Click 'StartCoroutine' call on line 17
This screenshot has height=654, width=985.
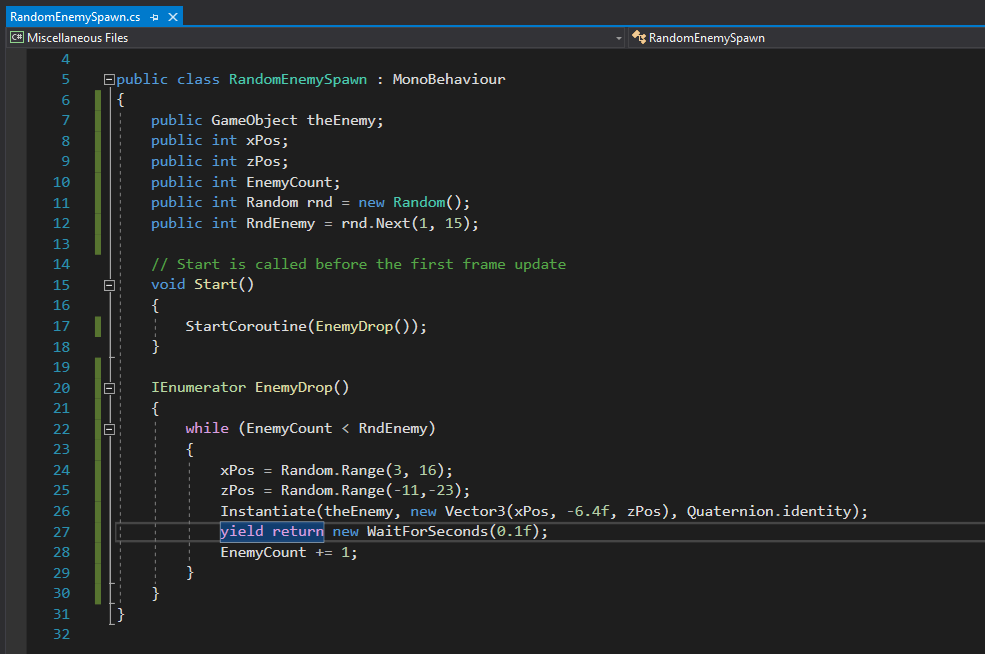(246, 326)
